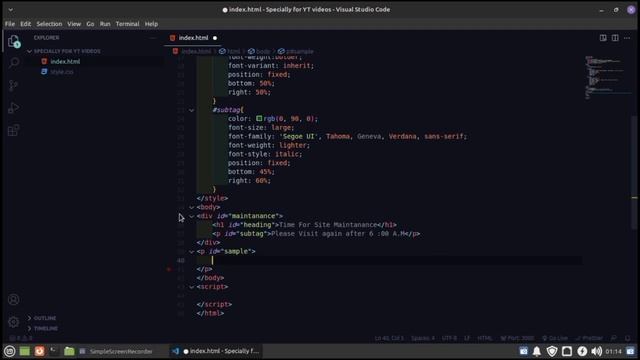Image resolution: width=640 pixels, height=360 pixels.
Task: Select style.css in the Explorer tree
Action: click(62, 72)
